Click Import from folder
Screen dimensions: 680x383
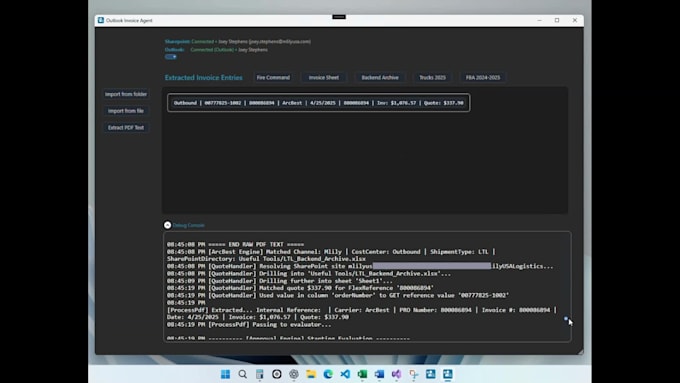126,94
